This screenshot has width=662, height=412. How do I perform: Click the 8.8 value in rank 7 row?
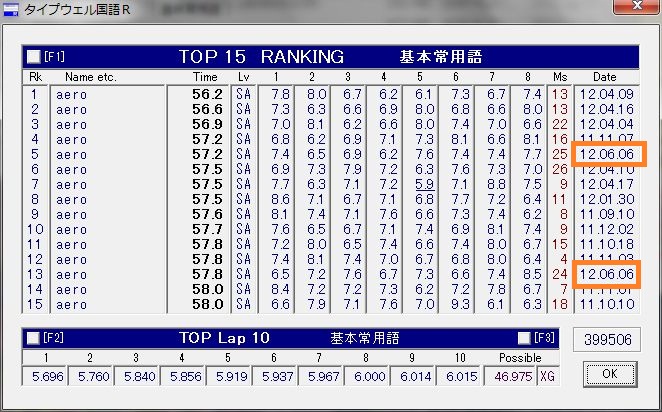pos(496,184)
